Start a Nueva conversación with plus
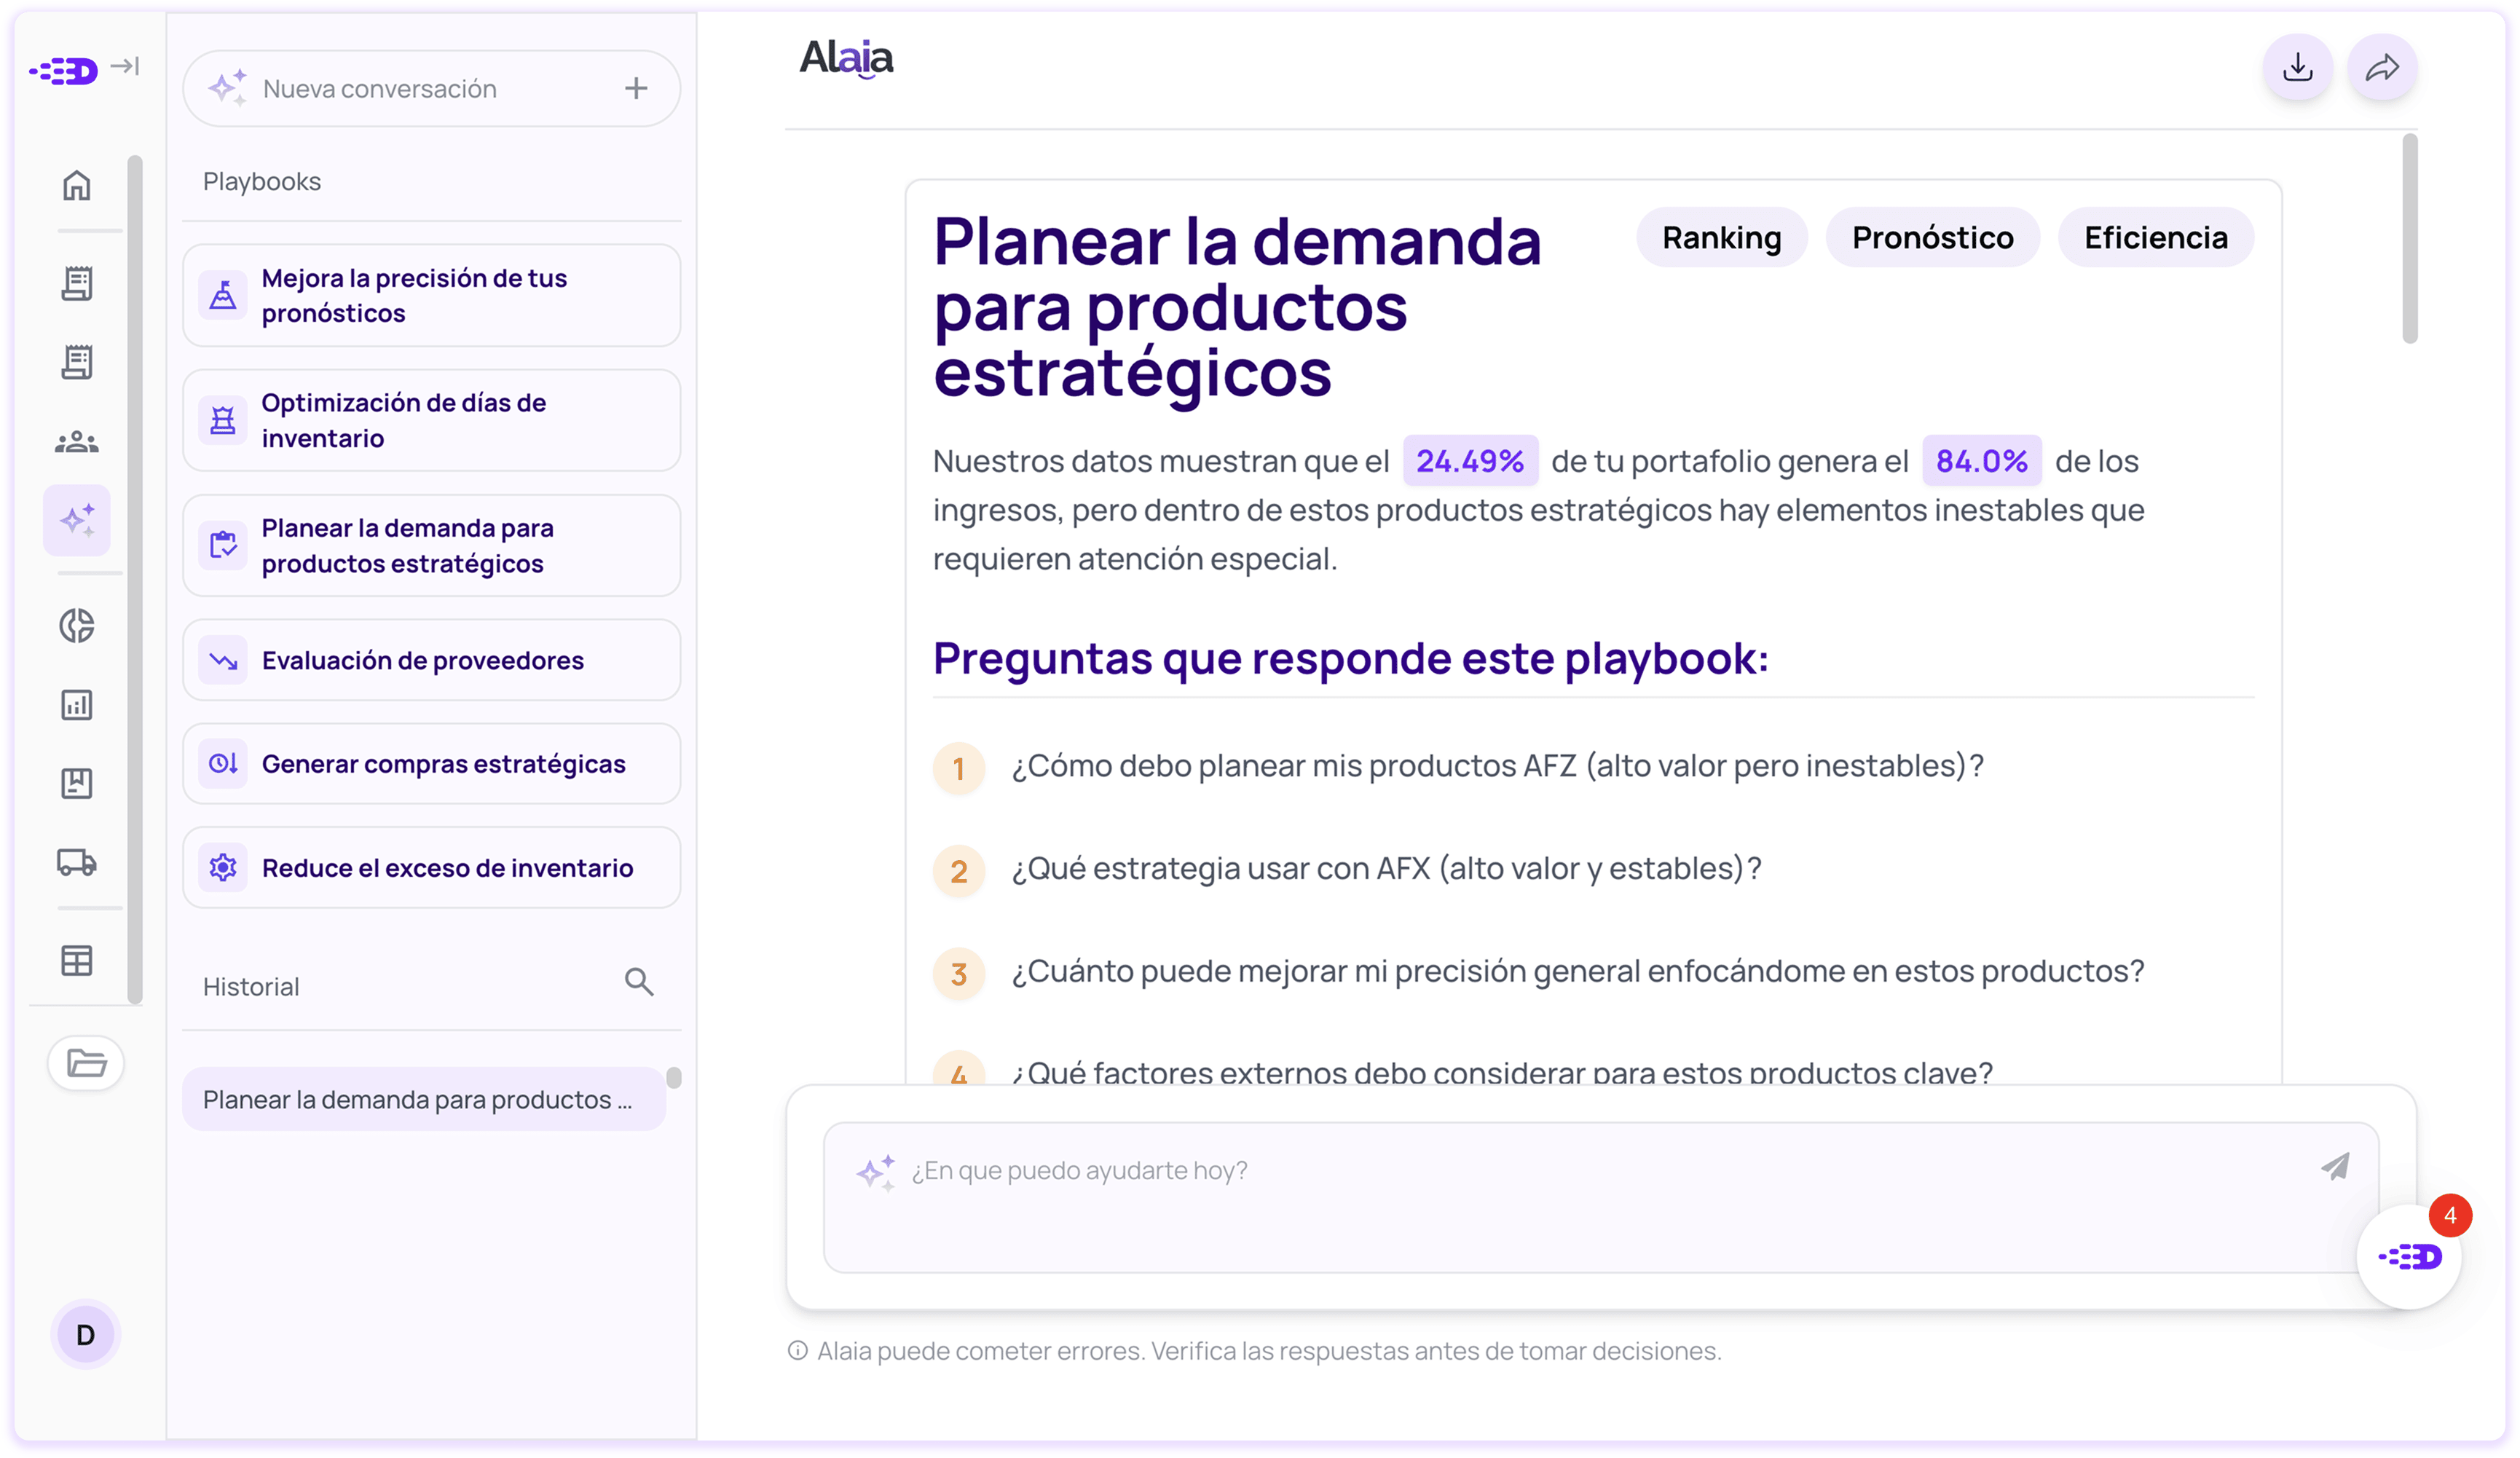2520x1458 pixels. [636, 88]
